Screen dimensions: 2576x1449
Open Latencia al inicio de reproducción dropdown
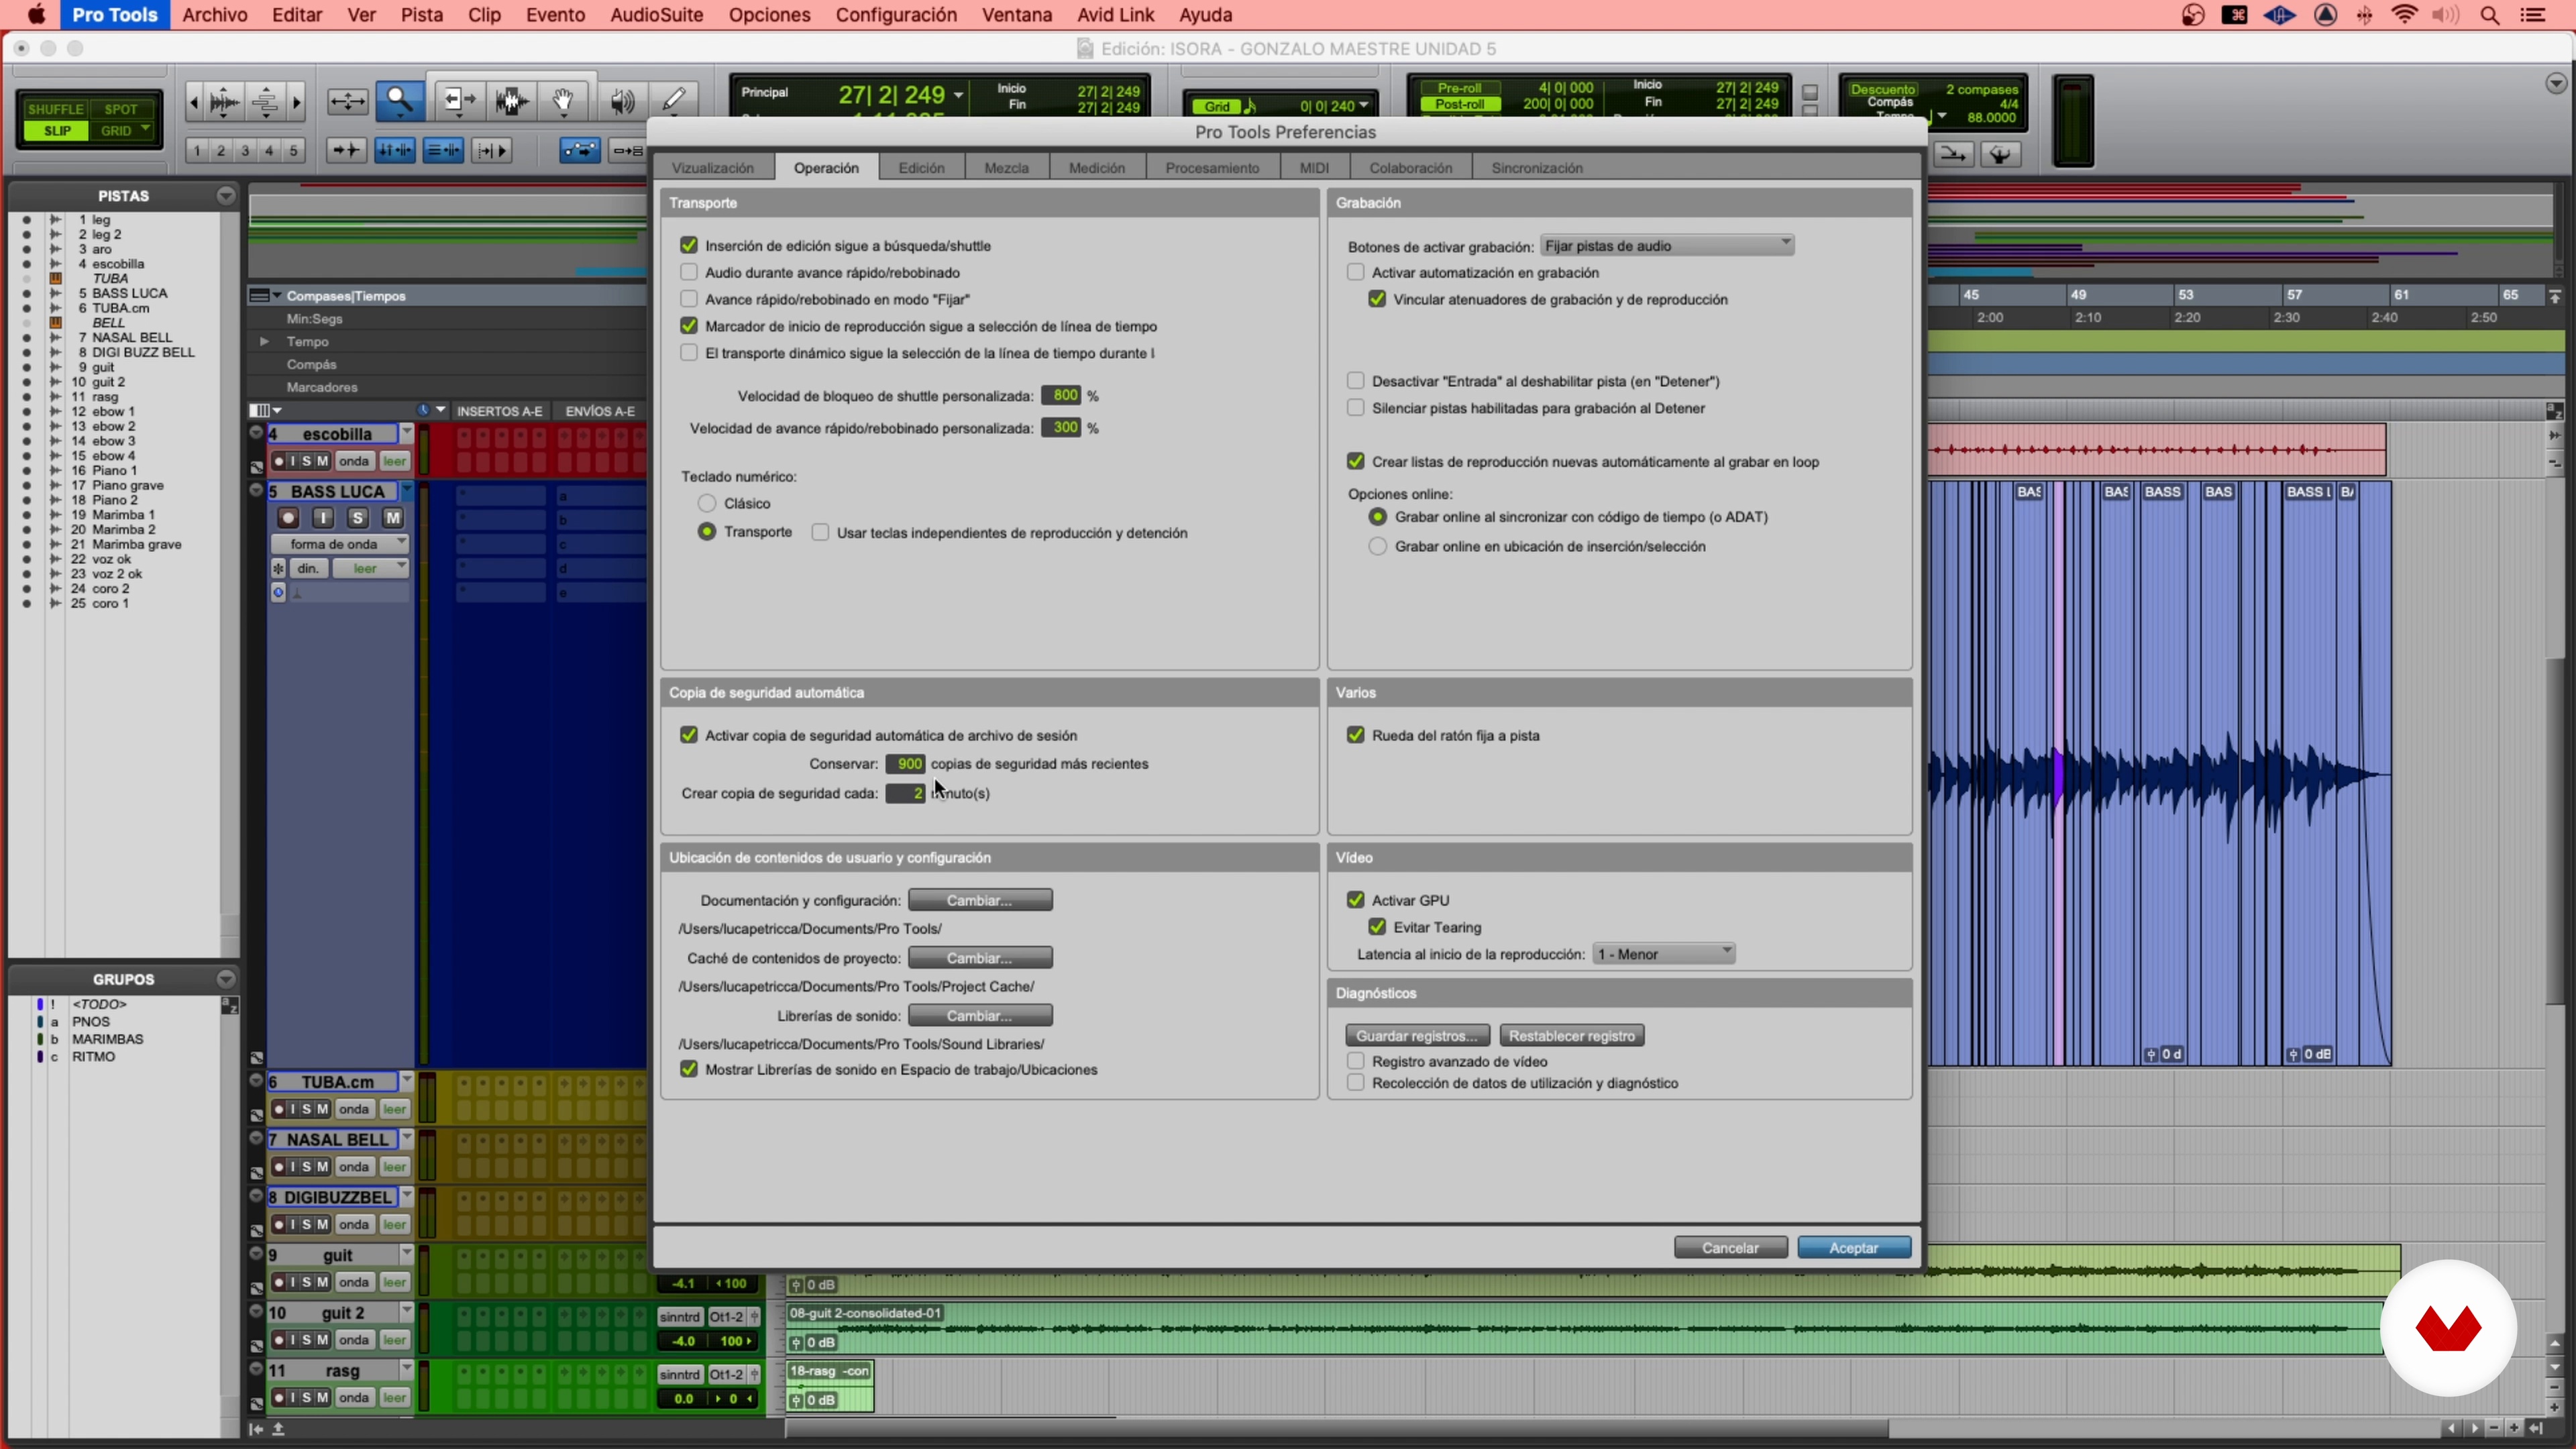point(1664,954)
